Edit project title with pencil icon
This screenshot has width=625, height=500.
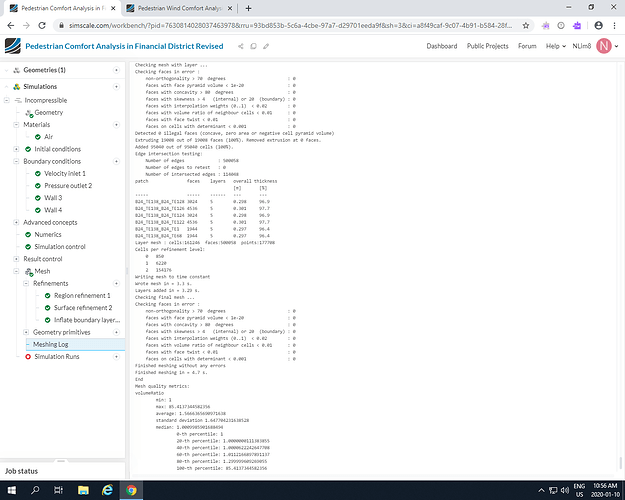[x=266, y=46]
